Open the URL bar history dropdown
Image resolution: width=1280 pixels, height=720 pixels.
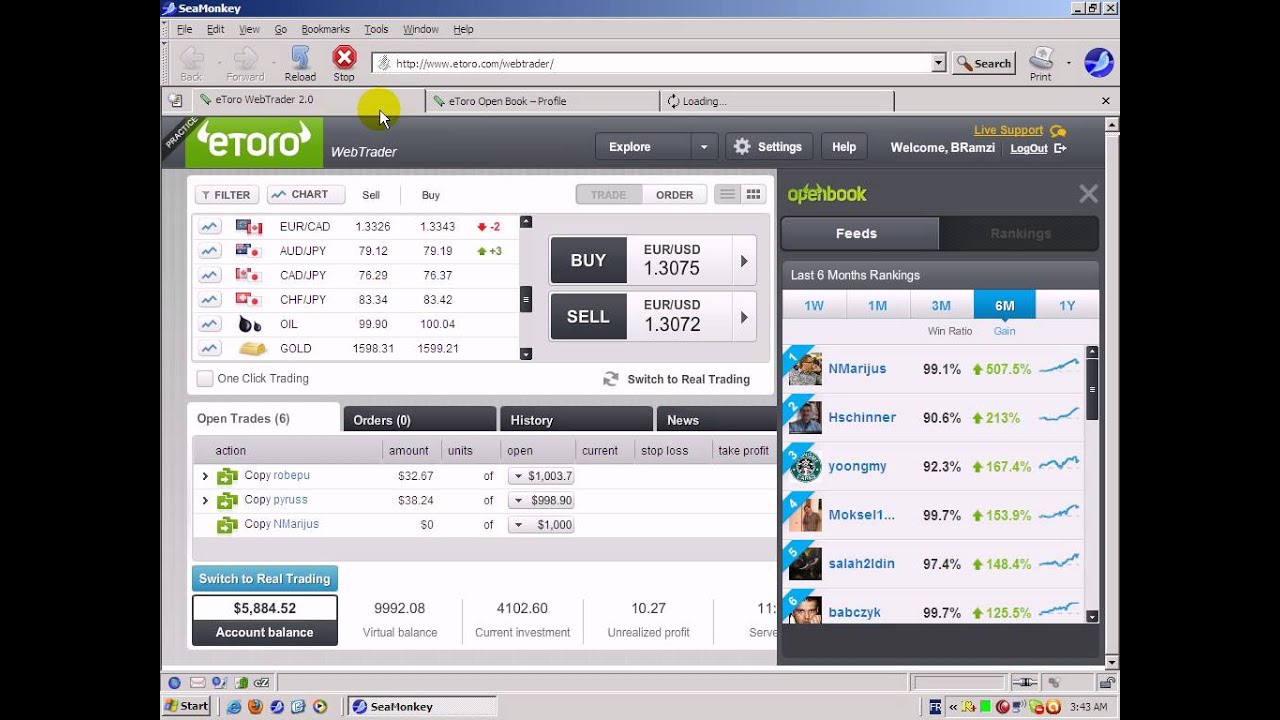(938, 63)
